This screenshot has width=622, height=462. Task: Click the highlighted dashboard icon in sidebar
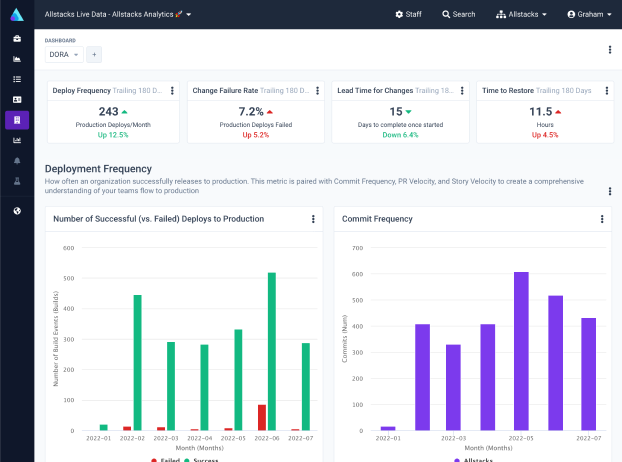click(x=17, y=120)
